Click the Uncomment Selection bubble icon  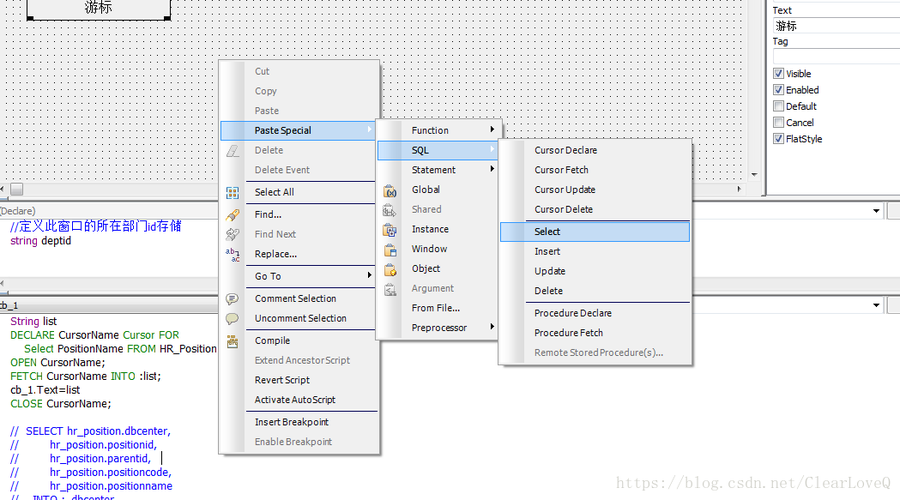pyautogui.click(x=232, y=319)
